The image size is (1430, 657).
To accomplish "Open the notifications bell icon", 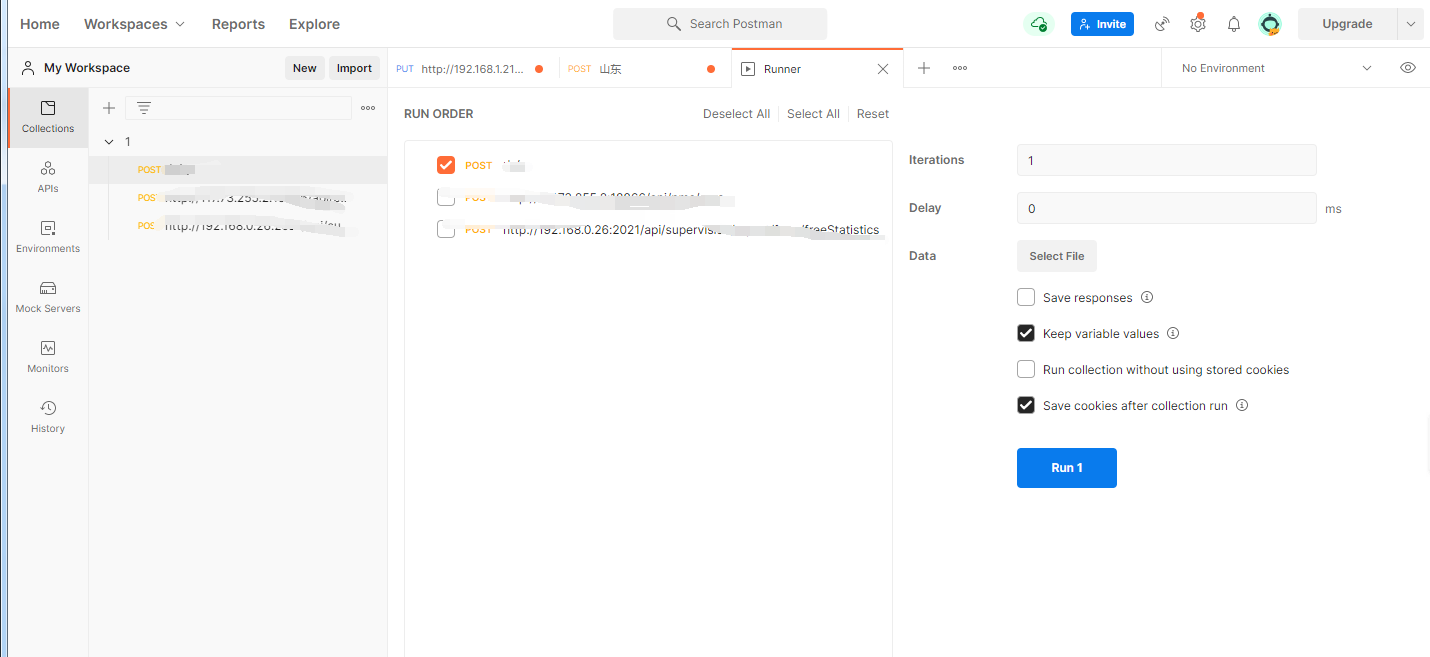I will point(1234,24).
